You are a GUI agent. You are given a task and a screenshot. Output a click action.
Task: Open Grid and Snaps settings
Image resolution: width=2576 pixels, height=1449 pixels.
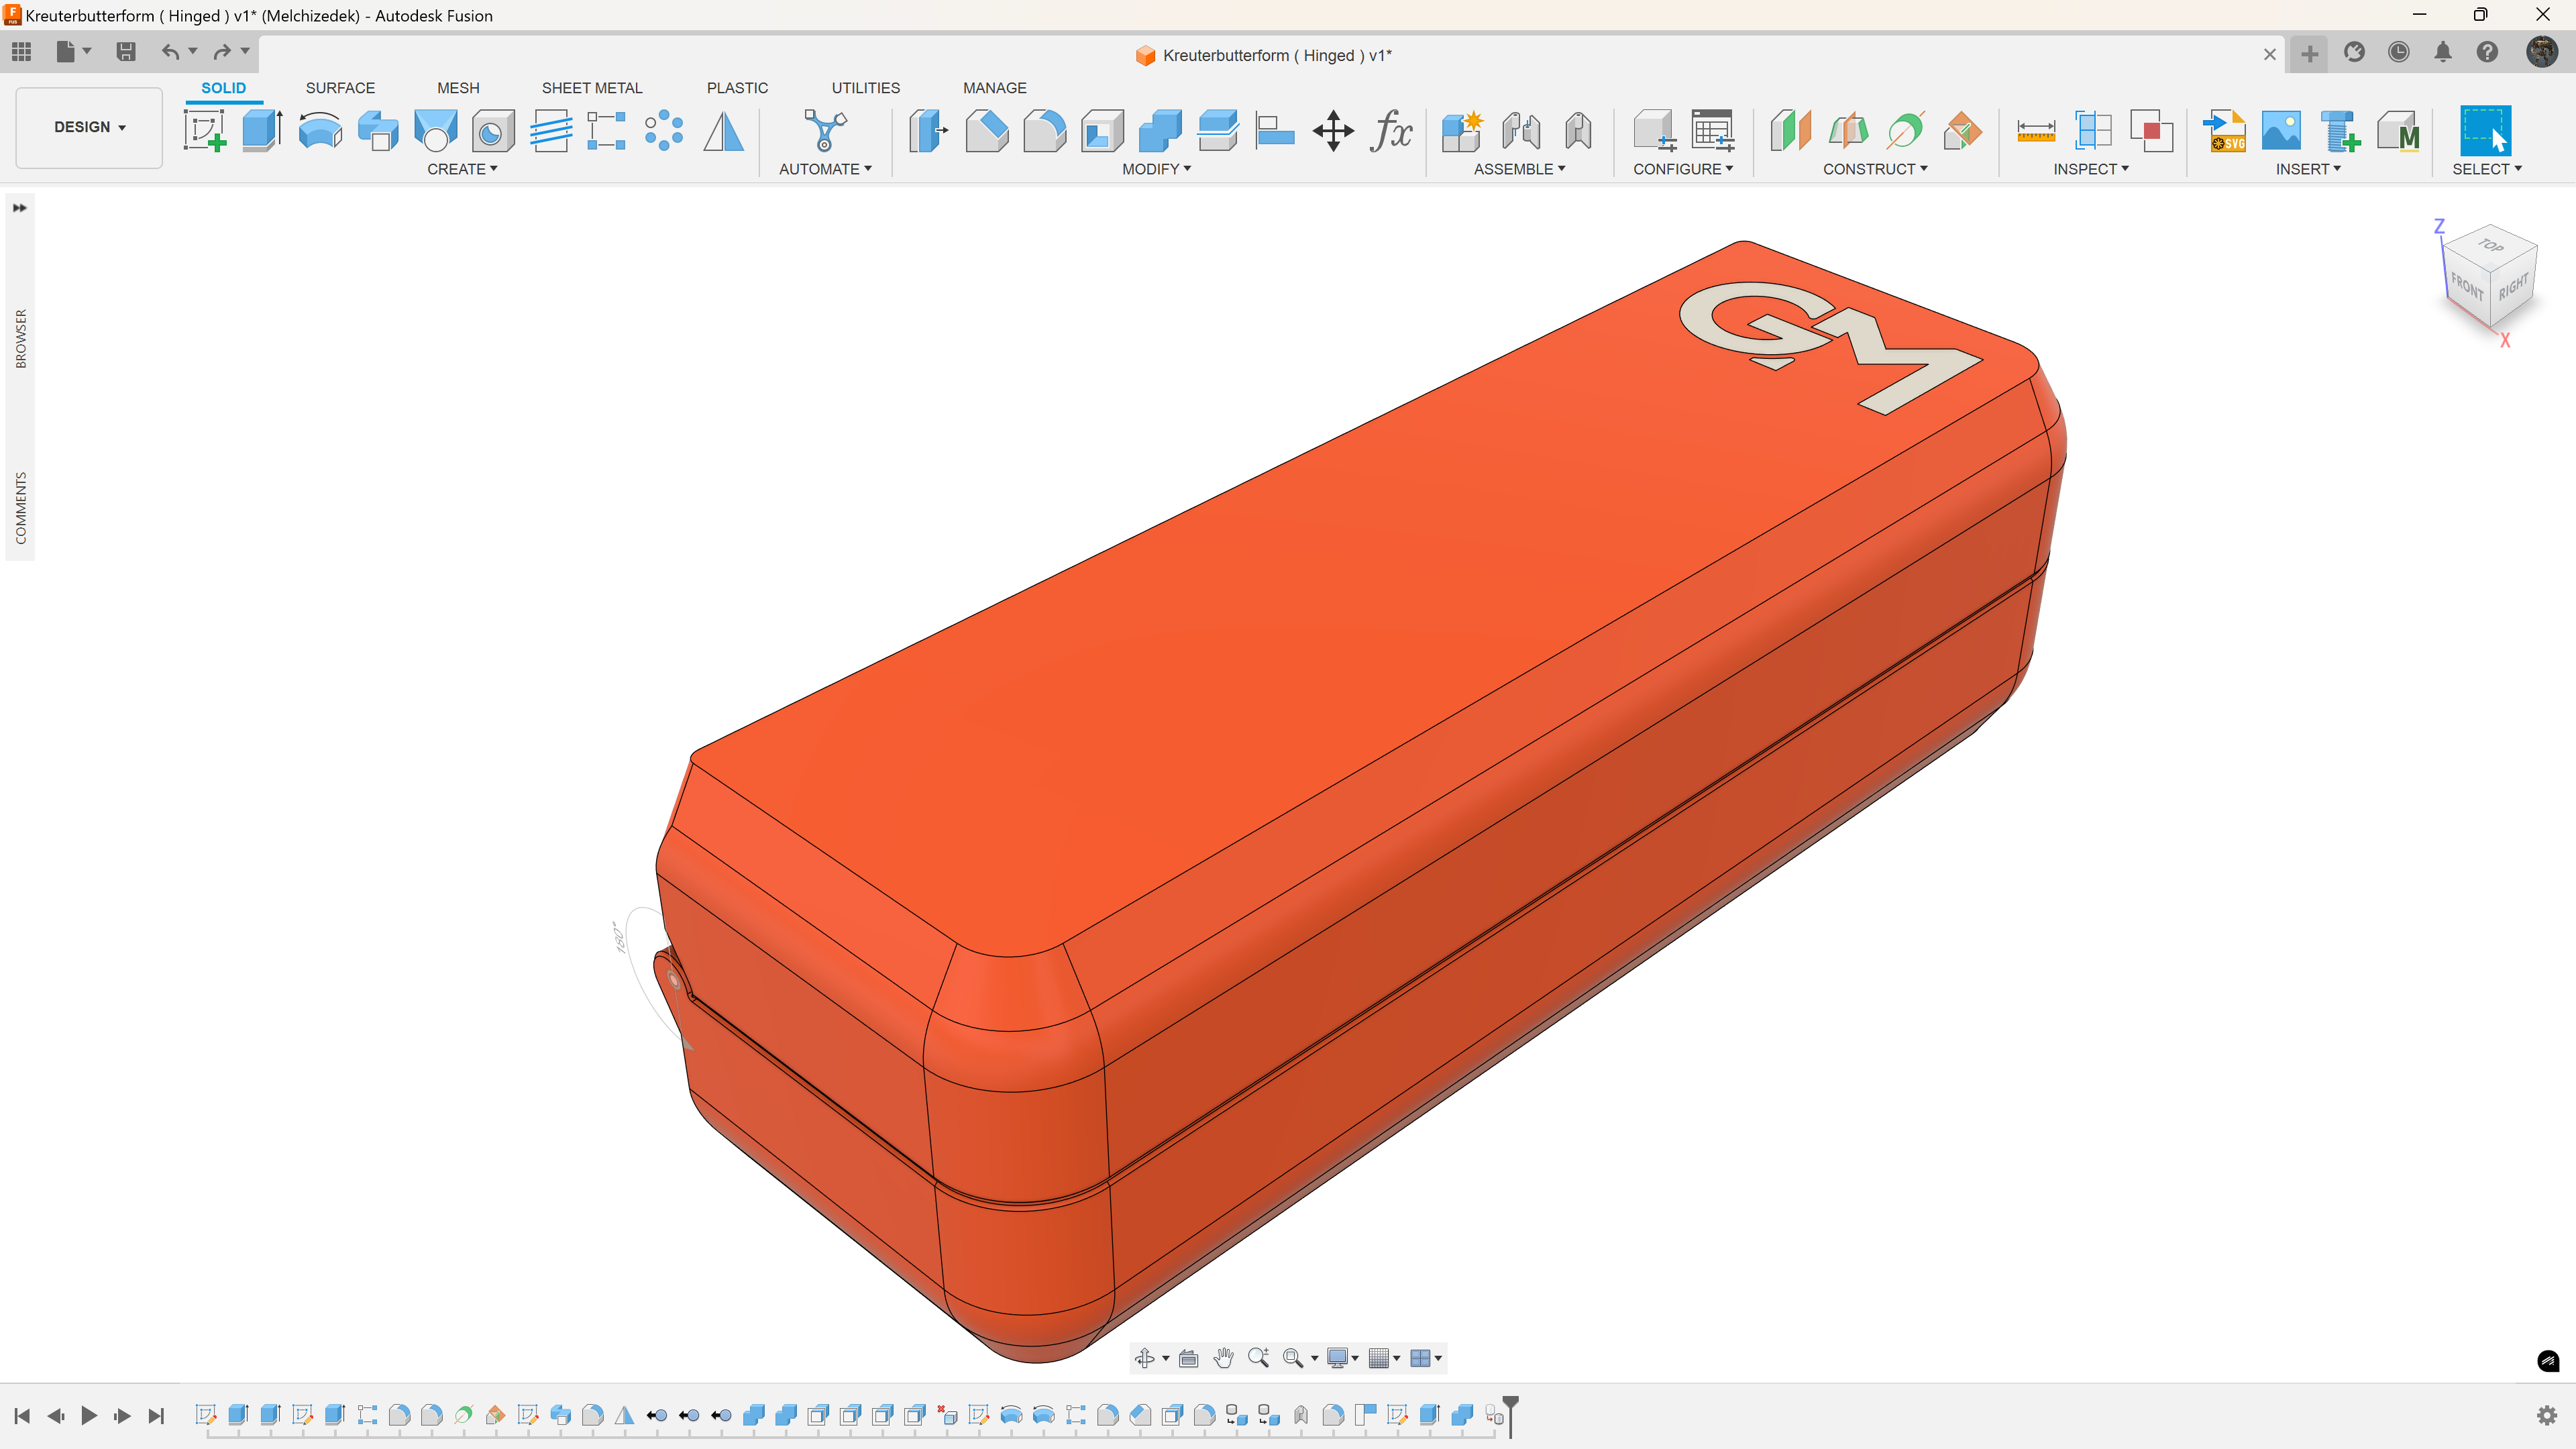(1384, 1358)
